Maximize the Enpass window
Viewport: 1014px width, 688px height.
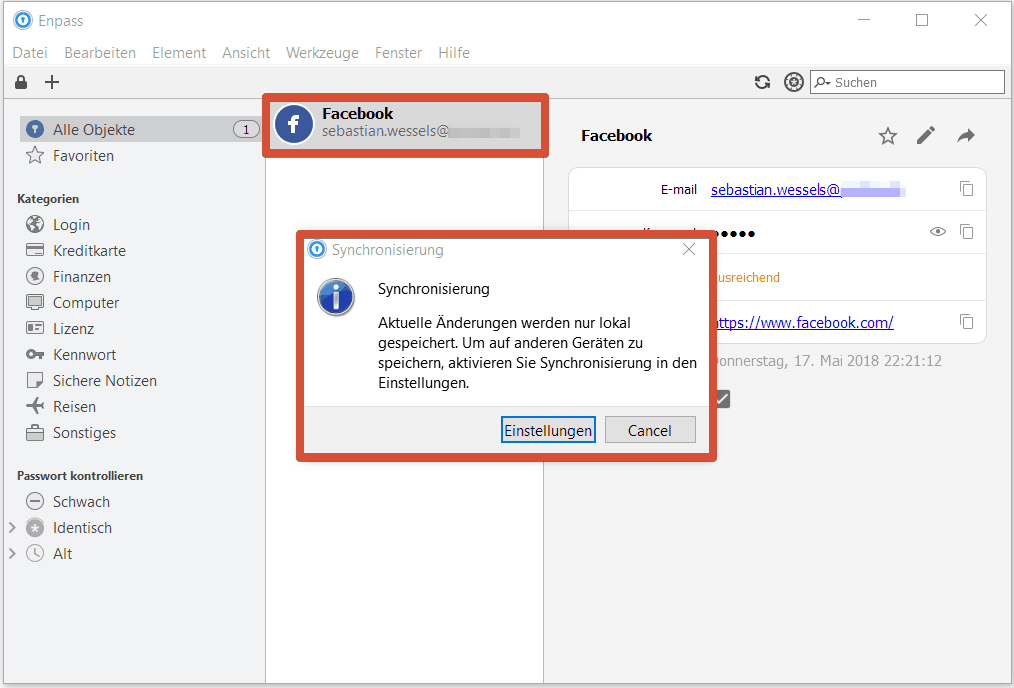point(922,20)
